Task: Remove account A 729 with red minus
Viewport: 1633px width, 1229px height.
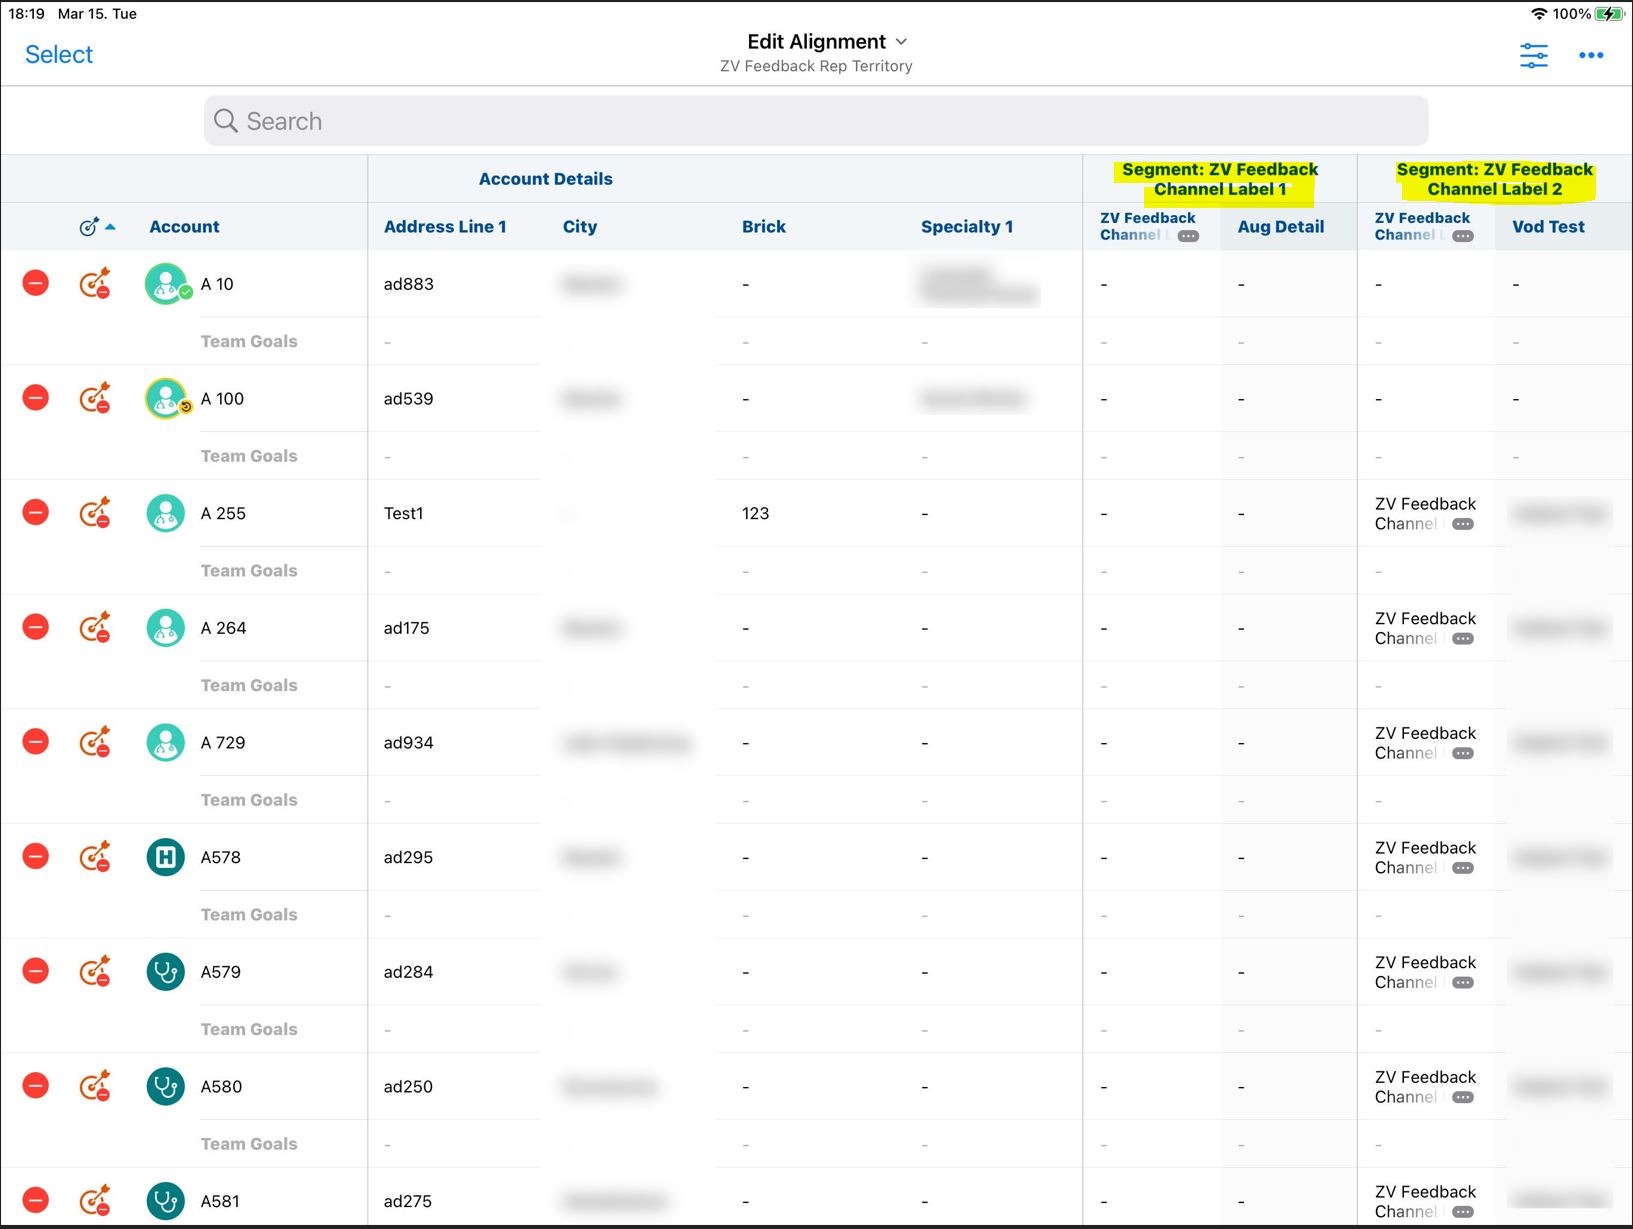Action: (x=36, y=742)
